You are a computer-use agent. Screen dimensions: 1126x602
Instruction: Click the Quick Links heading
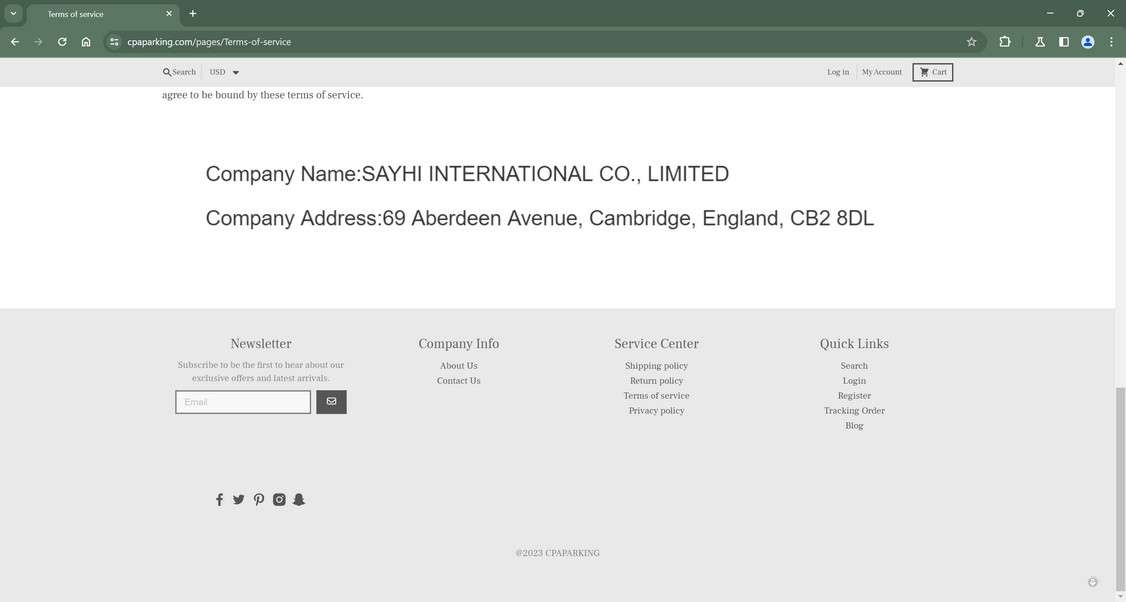click(x=854, y=343)
